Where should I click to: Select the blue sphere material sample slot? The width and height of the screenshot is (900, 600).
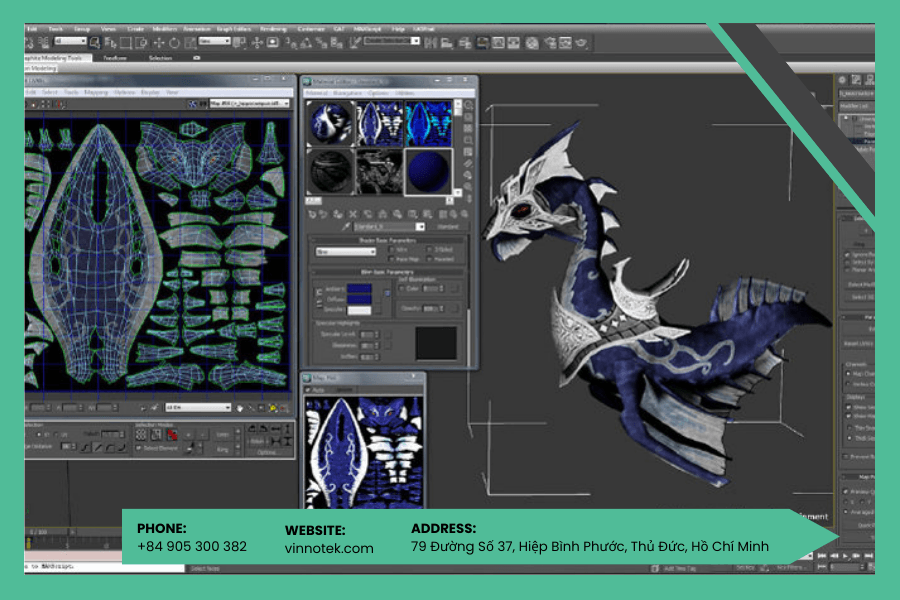coord(428,171)
